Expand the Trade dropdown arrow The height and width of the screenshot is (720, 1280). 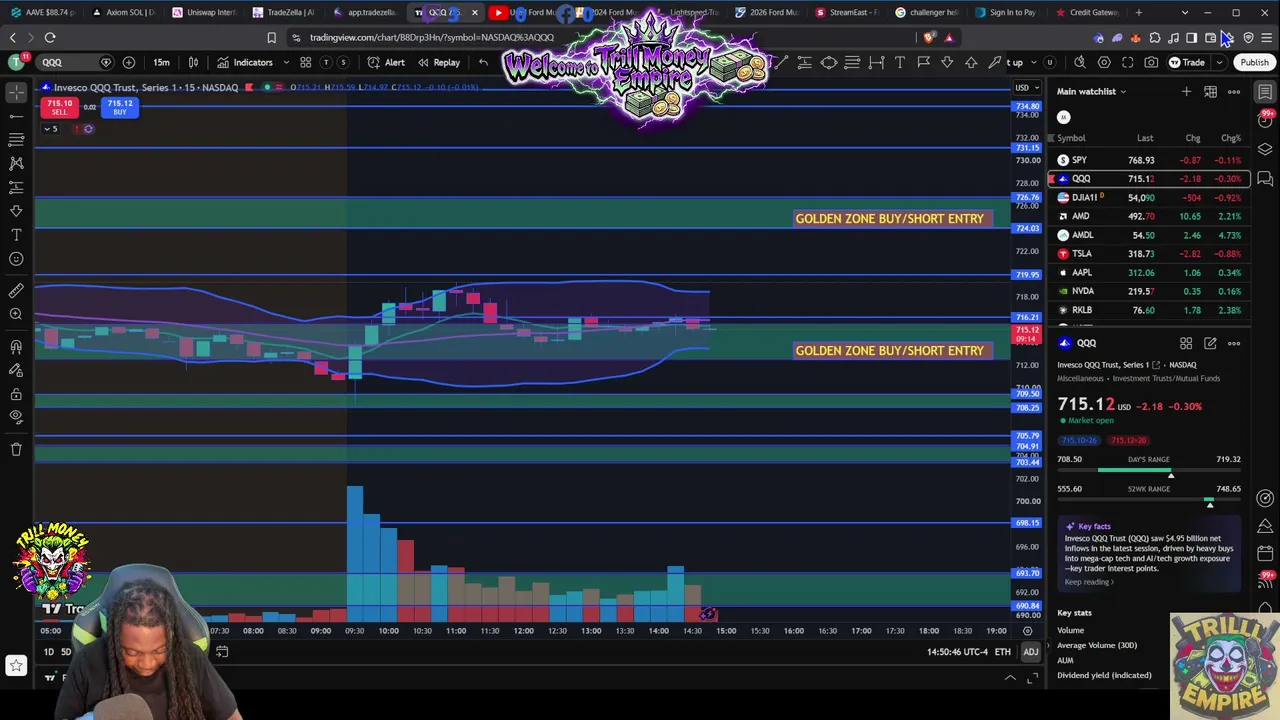(x=1219, y=62)
